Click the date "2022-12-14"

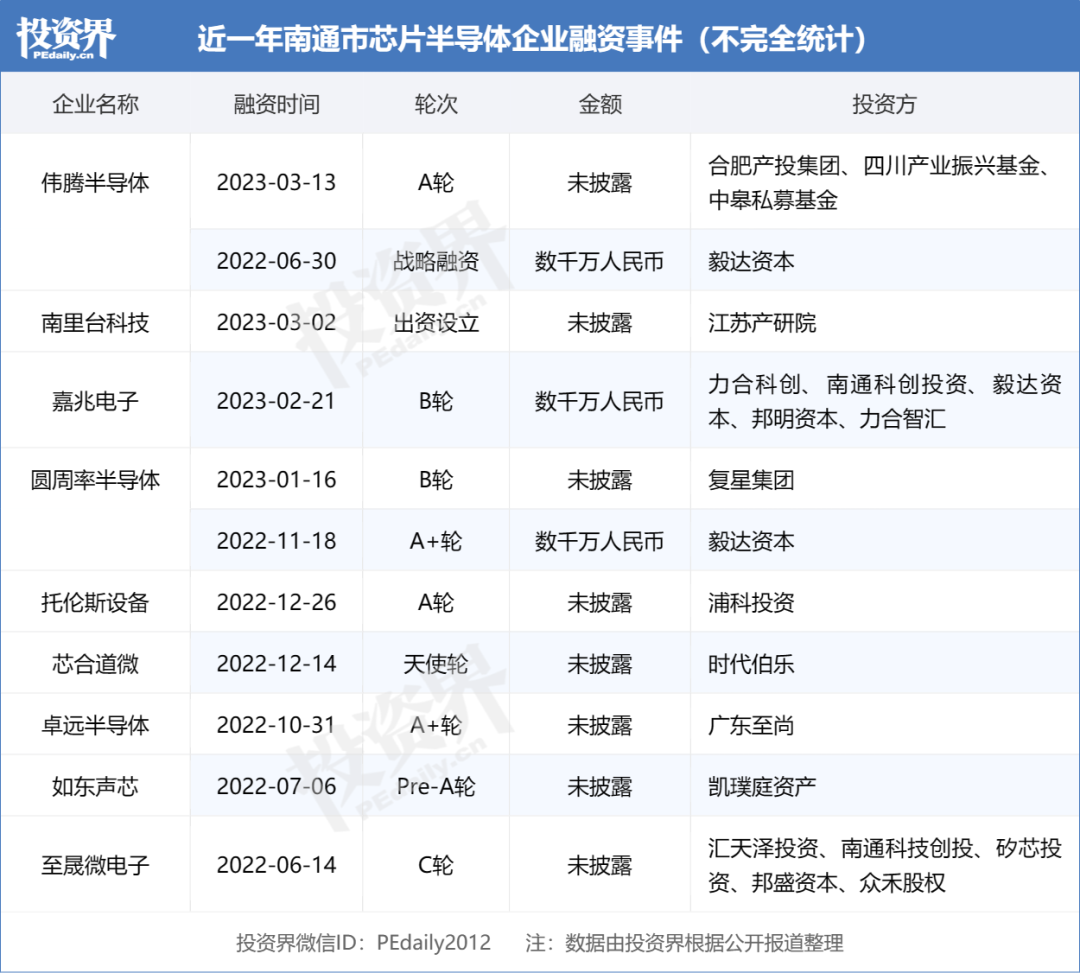(x=276, y=663)
